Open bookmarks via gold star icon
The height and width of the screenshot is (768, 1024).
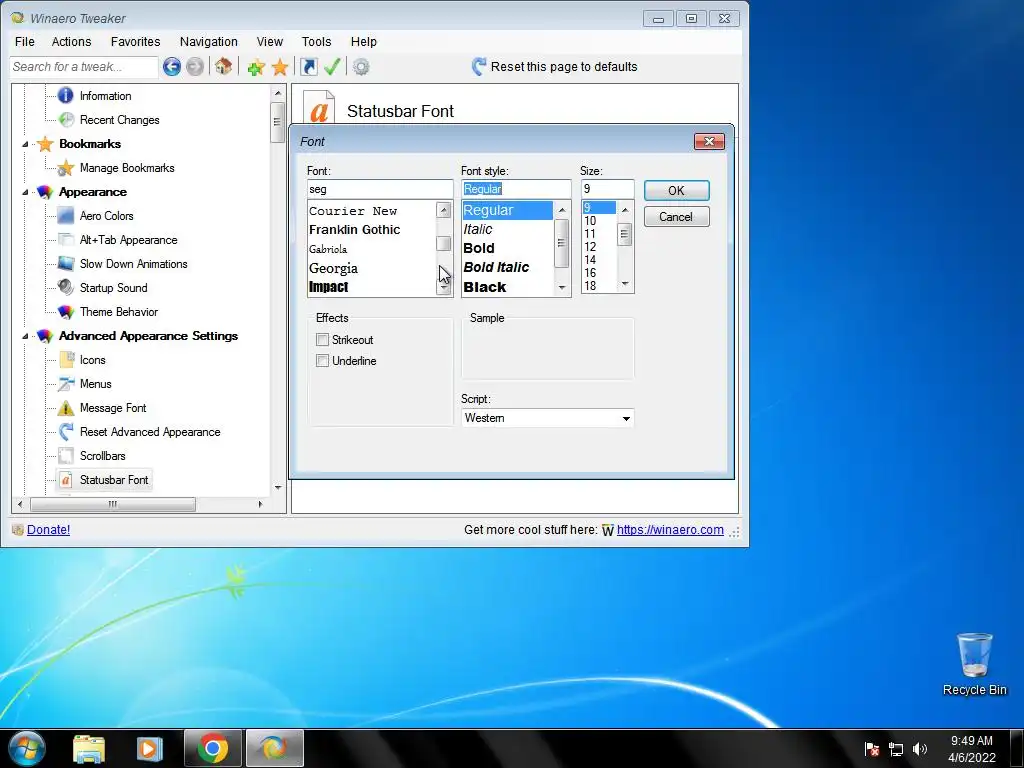point(280,67)
